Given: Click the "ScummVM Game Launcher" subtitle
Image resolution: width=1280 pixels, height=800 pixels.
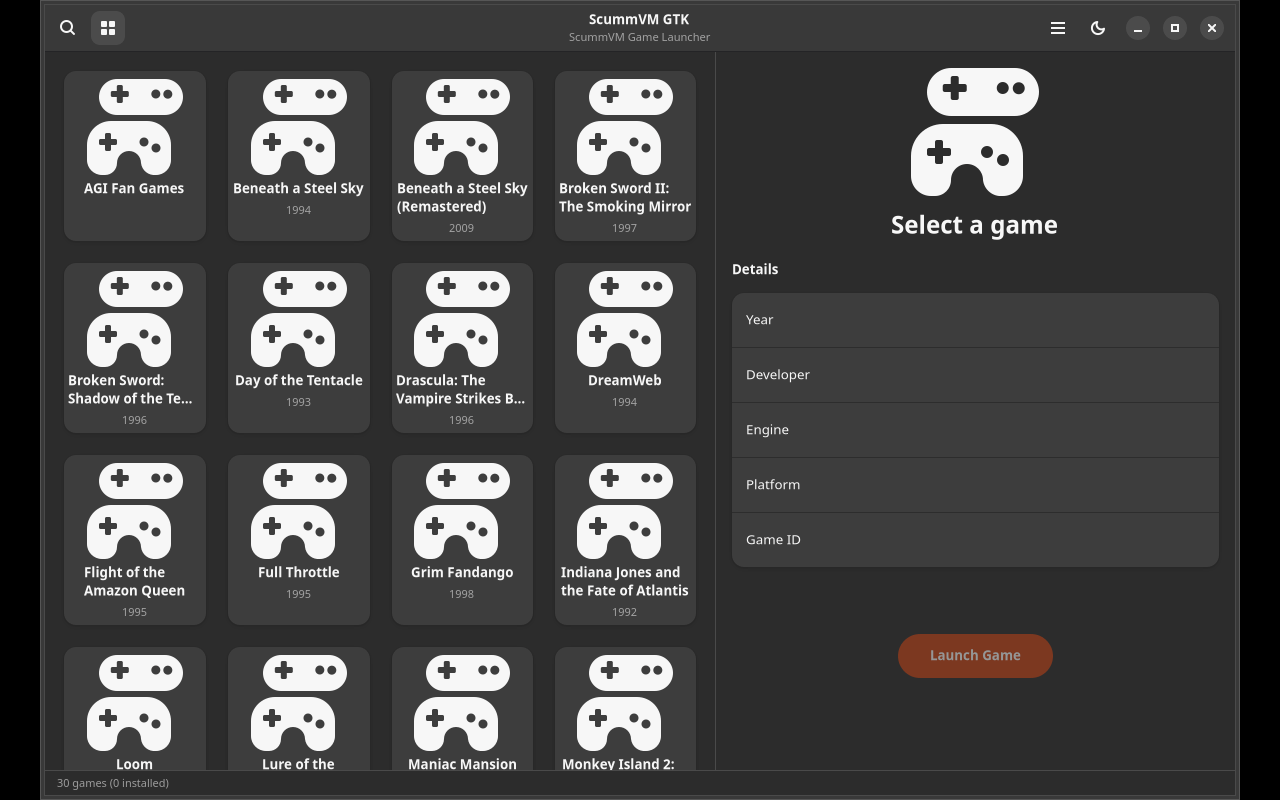Looking at the screenshot, I should click(640, 37).
